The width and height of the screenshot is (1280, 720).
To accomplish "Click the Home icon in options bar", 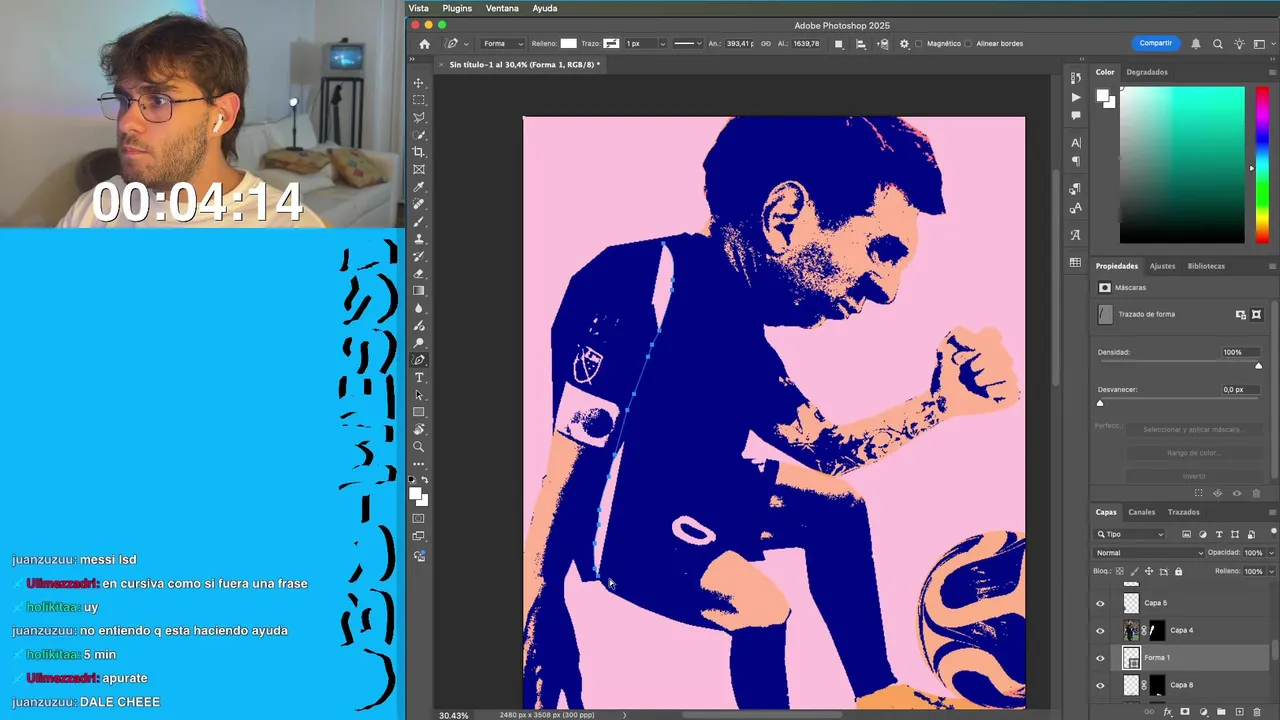I will pos(424,44).
